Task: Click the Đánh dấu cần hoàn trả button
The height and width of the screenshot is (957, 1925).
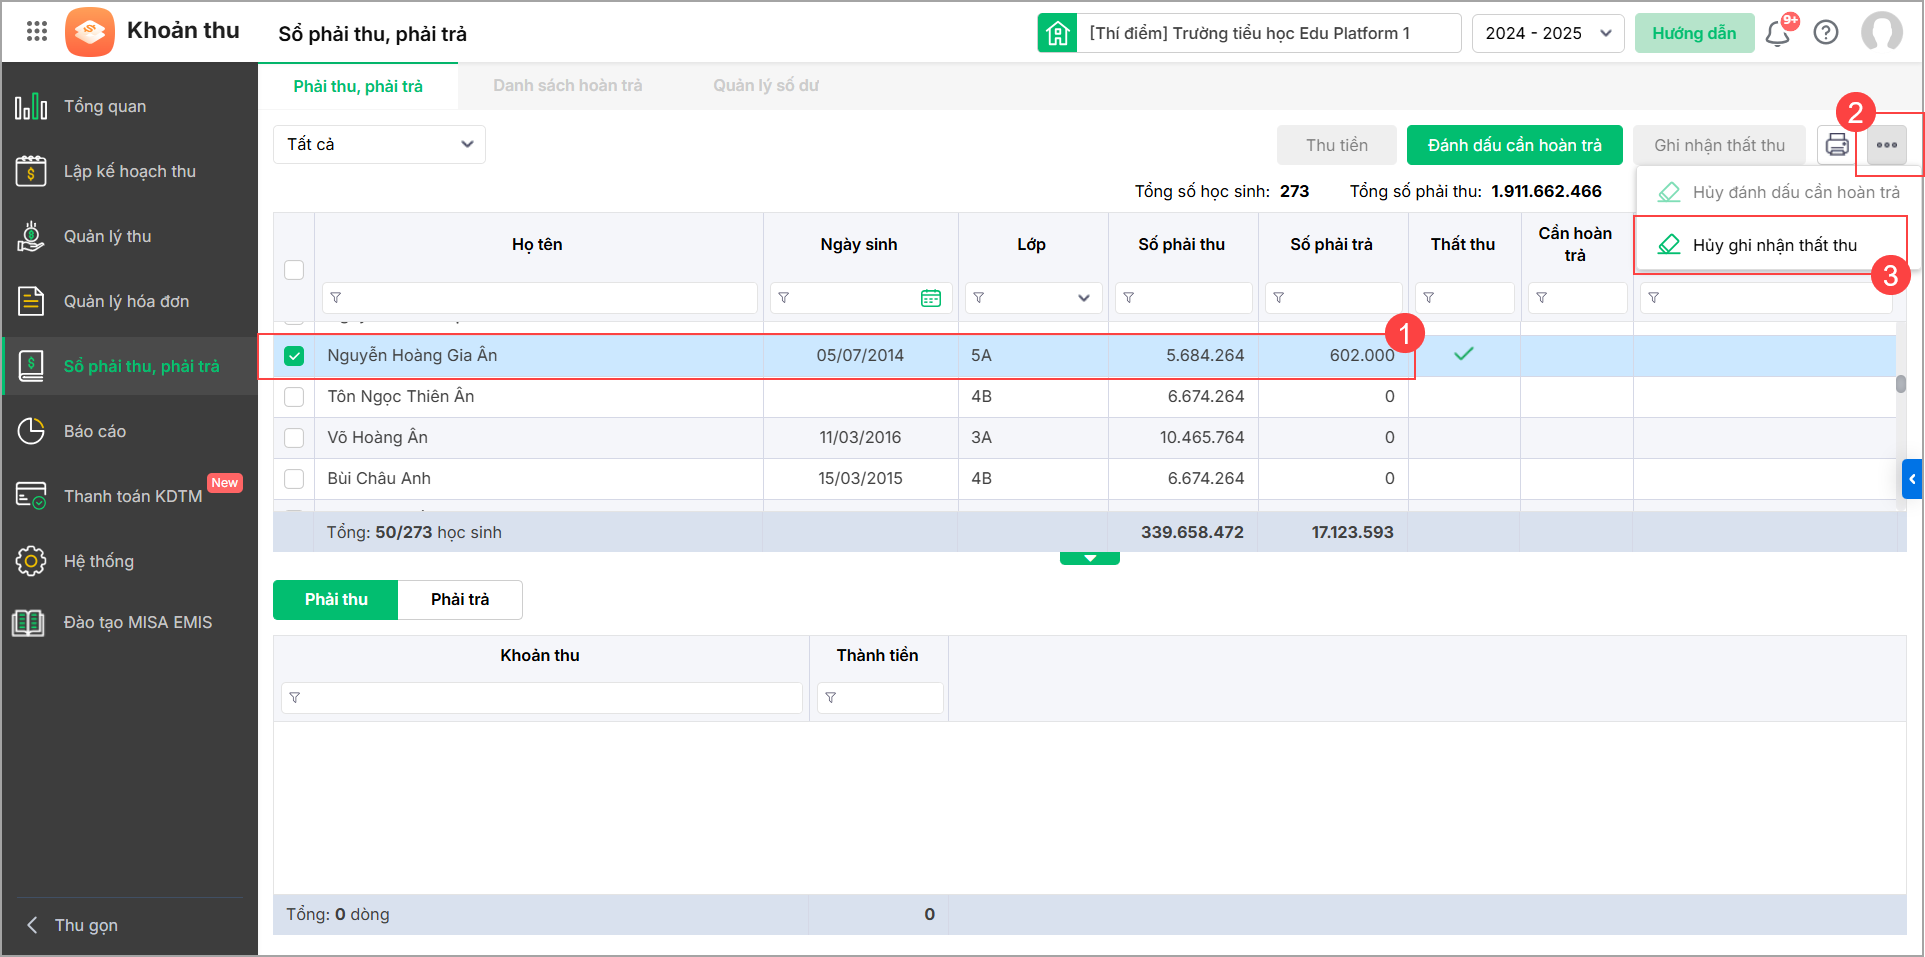Action: coord(1514,145)
